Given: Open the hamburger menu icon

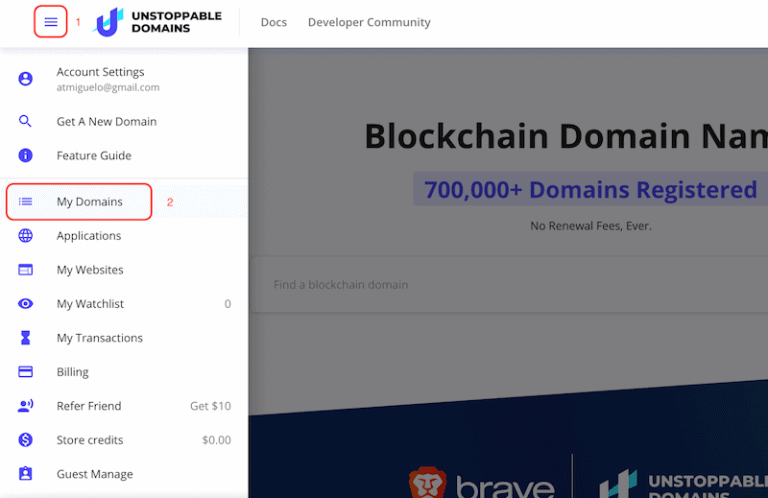Looking at the screenshot, I should pyautogui.click(x=50, y=22).
